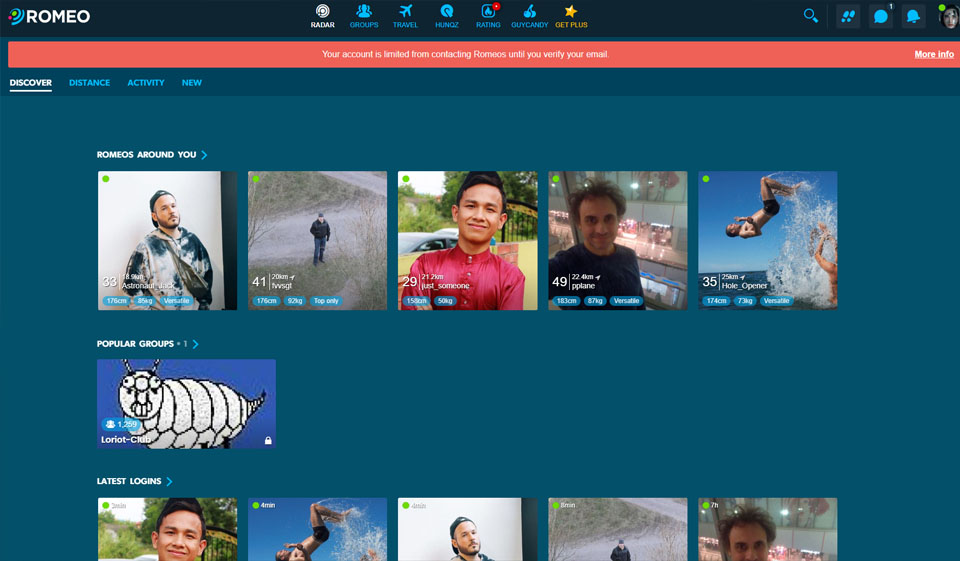Expand the Latest Logins section
960x561 pixels.
(x=169, y=481)
